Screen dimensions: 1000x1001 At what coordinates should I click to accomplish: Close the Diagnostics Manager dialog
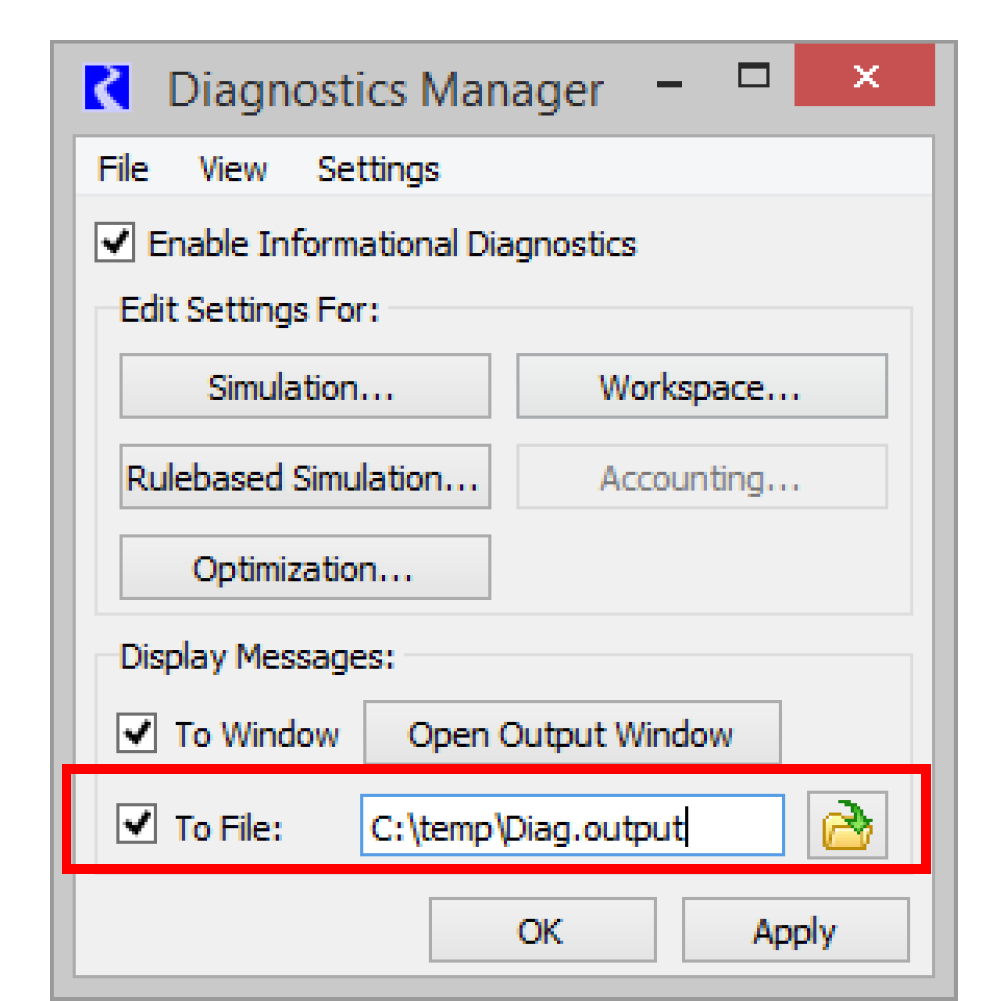coord(865,77)
